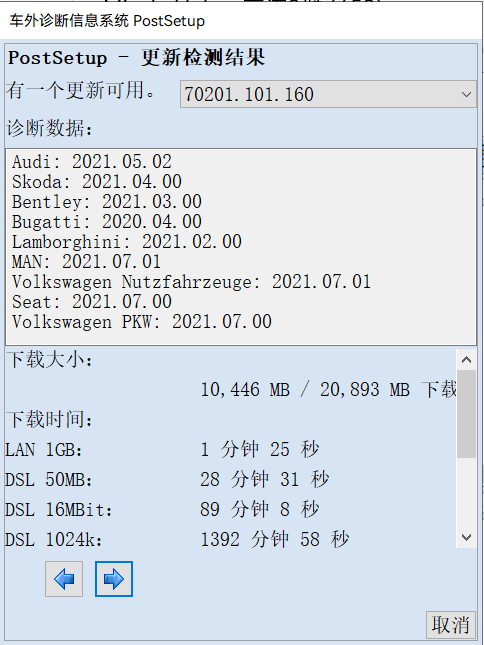Click the LAN 1GB label
This screenshot has width=484, height=645.
(x=44, y=450)
